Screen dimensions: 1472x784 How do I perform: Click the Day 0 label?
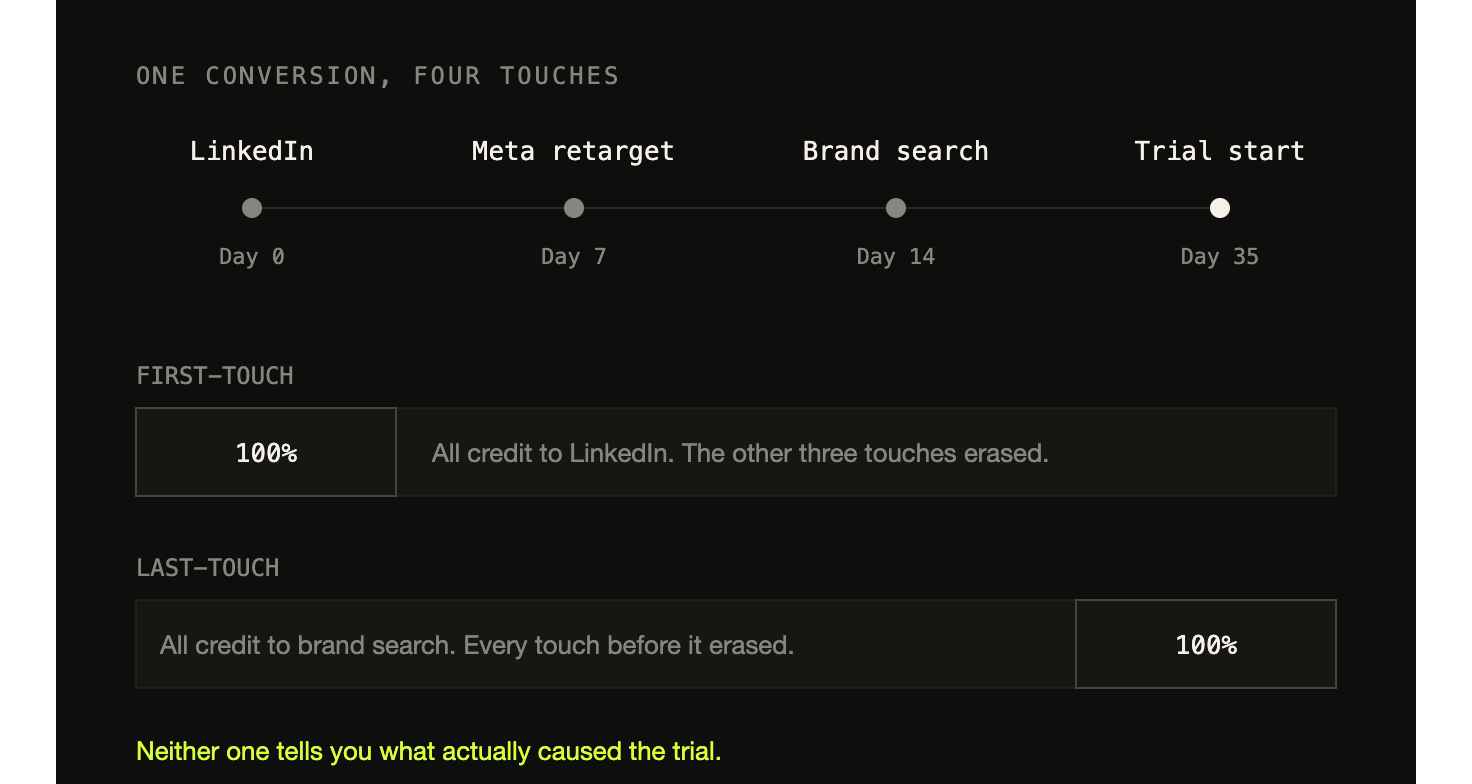252,257
